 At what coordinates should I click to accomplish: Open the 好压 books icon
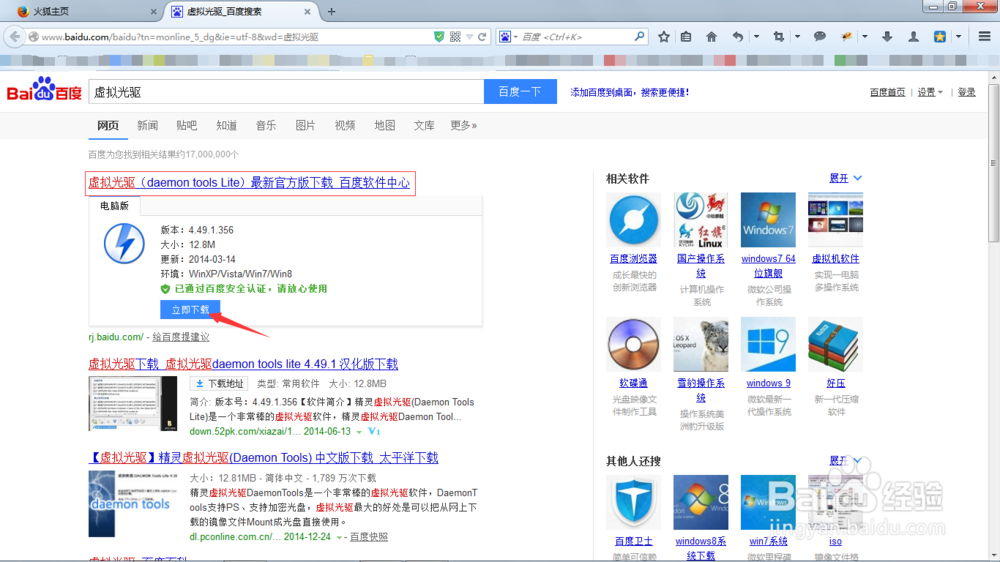tap(835, 344)
